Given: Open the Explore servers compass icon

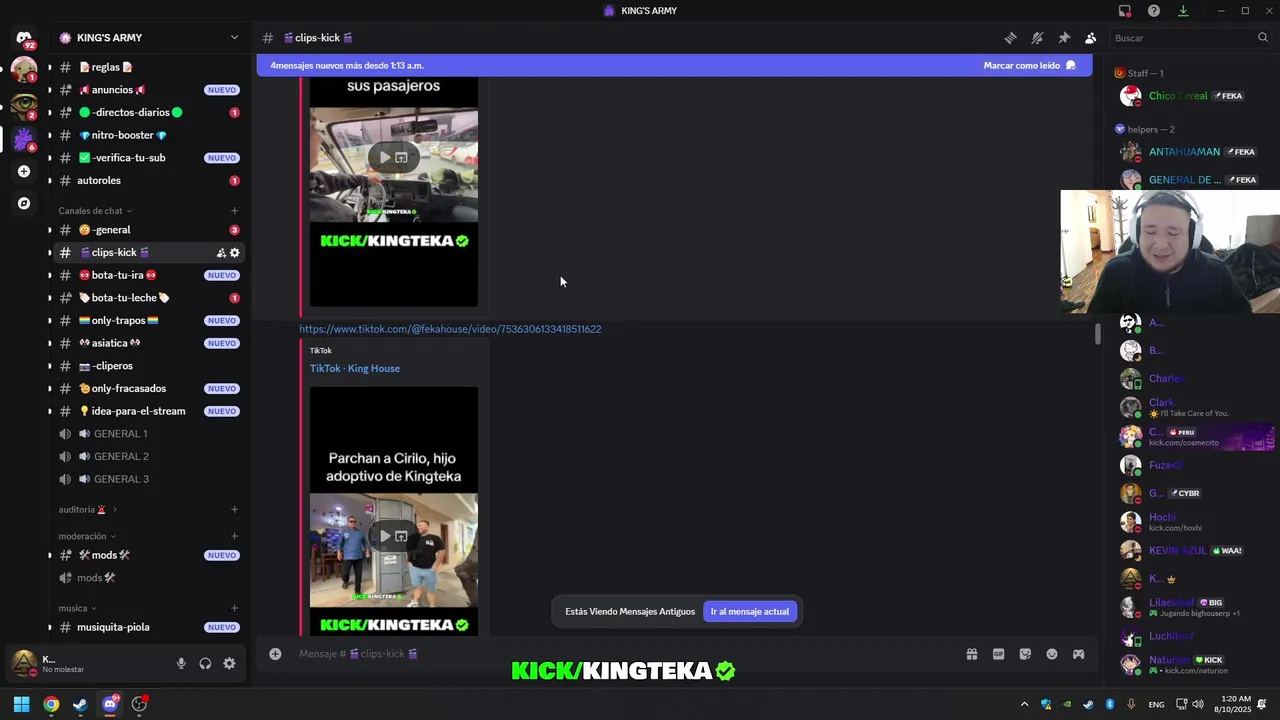Looking at the screenshot, I should pyautogui.click(x=24, y=203).
